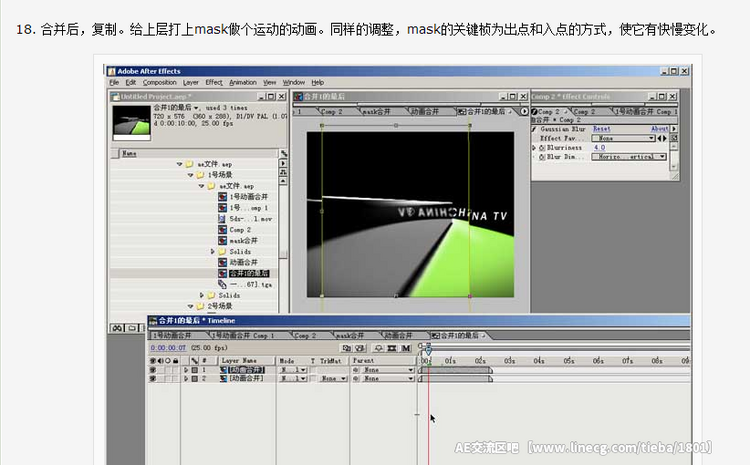The width and height of the screenshot is (750, 465).
Task: Switch to Comp 2 tab in Timeline
Action: tap(305, 335)
